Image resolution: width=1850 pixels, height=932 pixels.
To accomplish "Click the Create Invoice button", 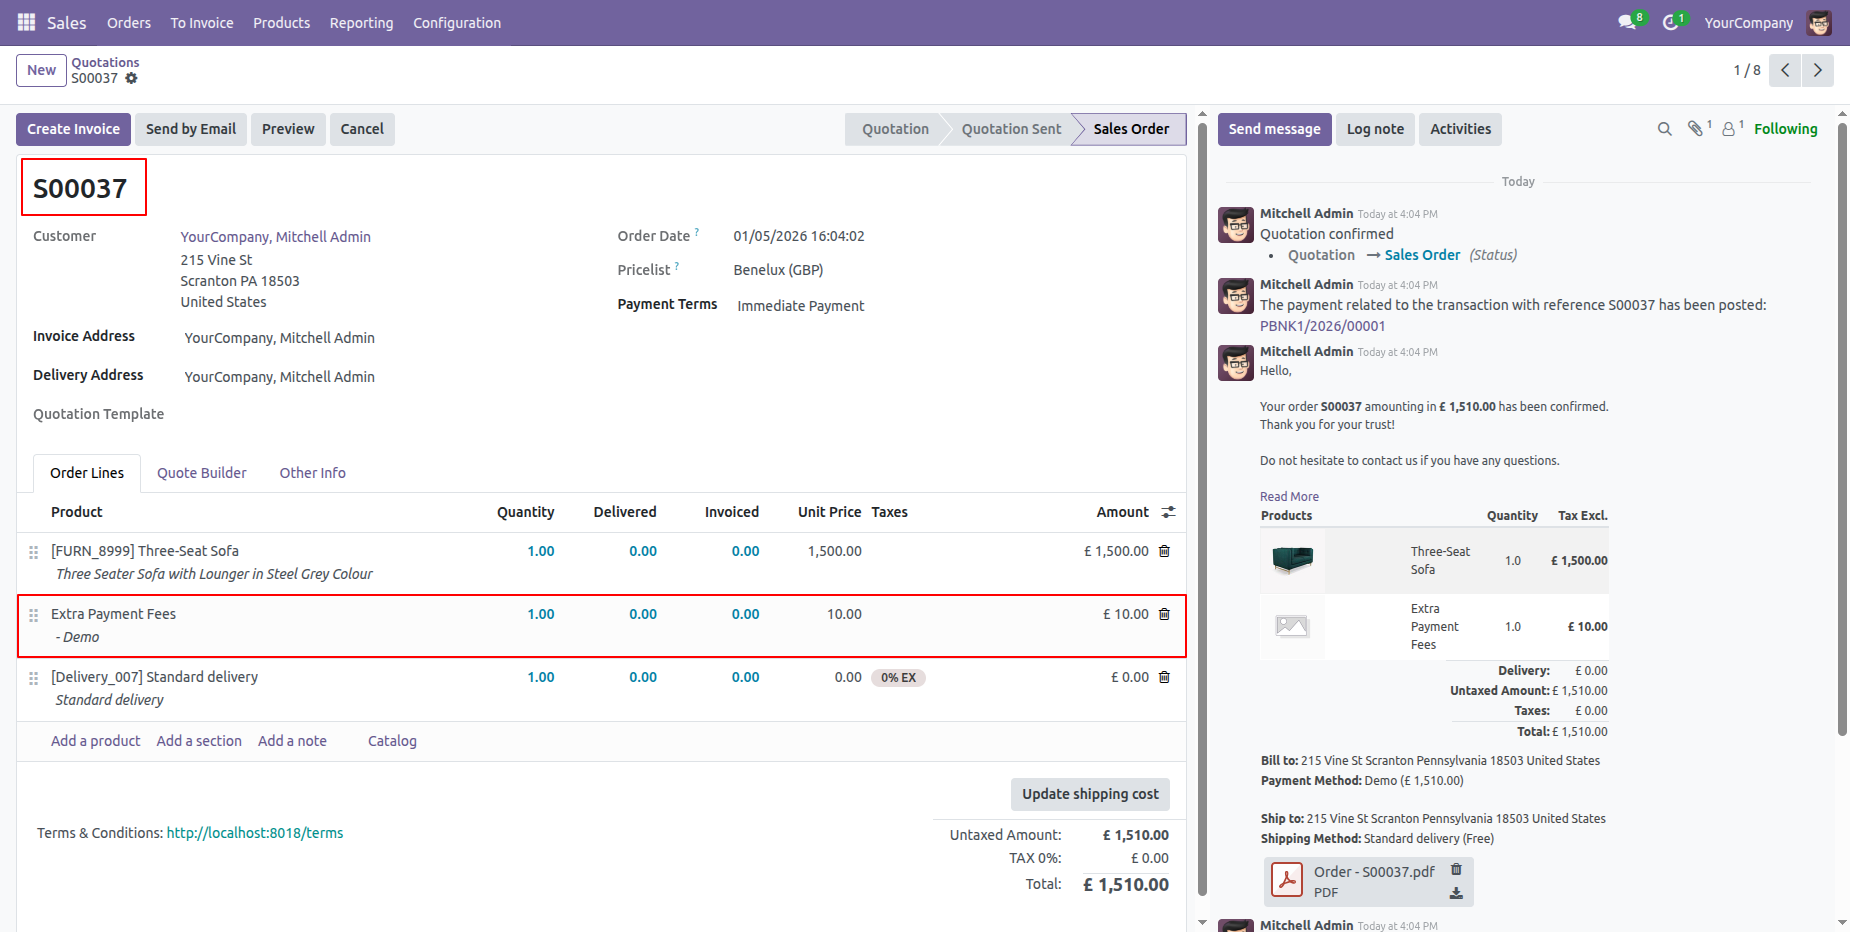I will [73, 129].
